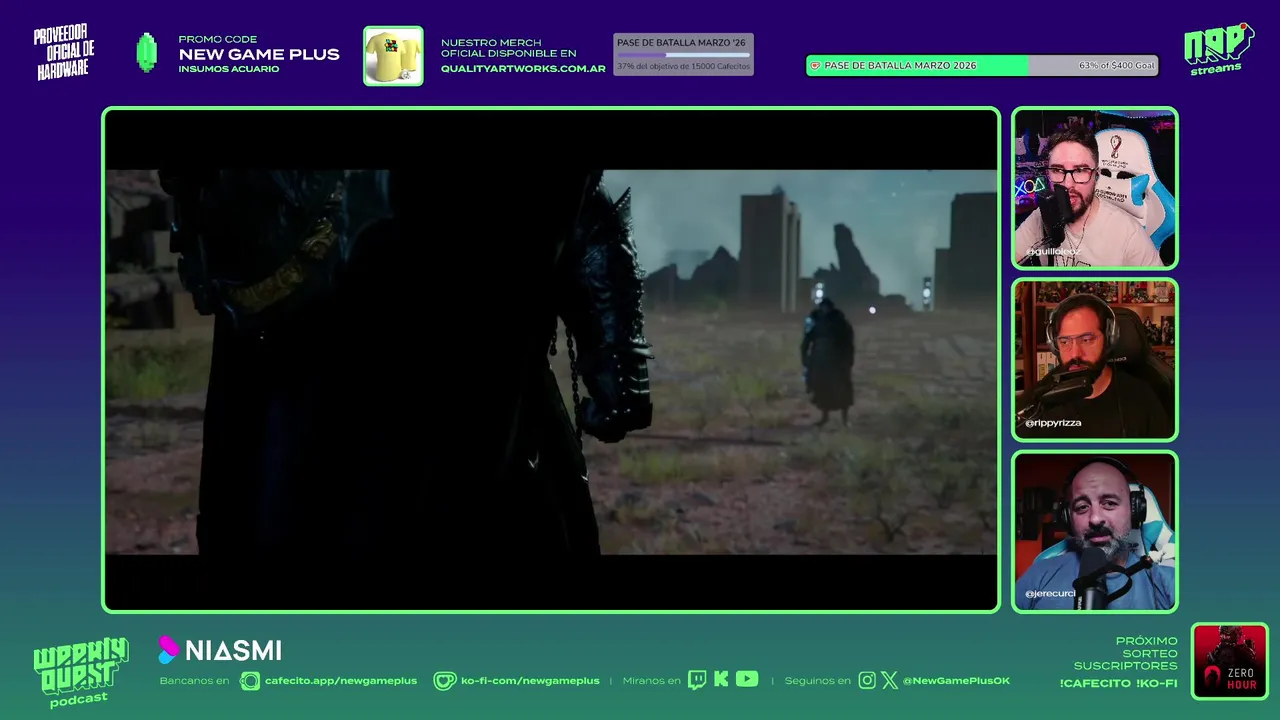Image resolution: width=1280 pixels, height=720 pixels.
Task: Click the 'Bancanos en' label
Action: click(194, 681)
